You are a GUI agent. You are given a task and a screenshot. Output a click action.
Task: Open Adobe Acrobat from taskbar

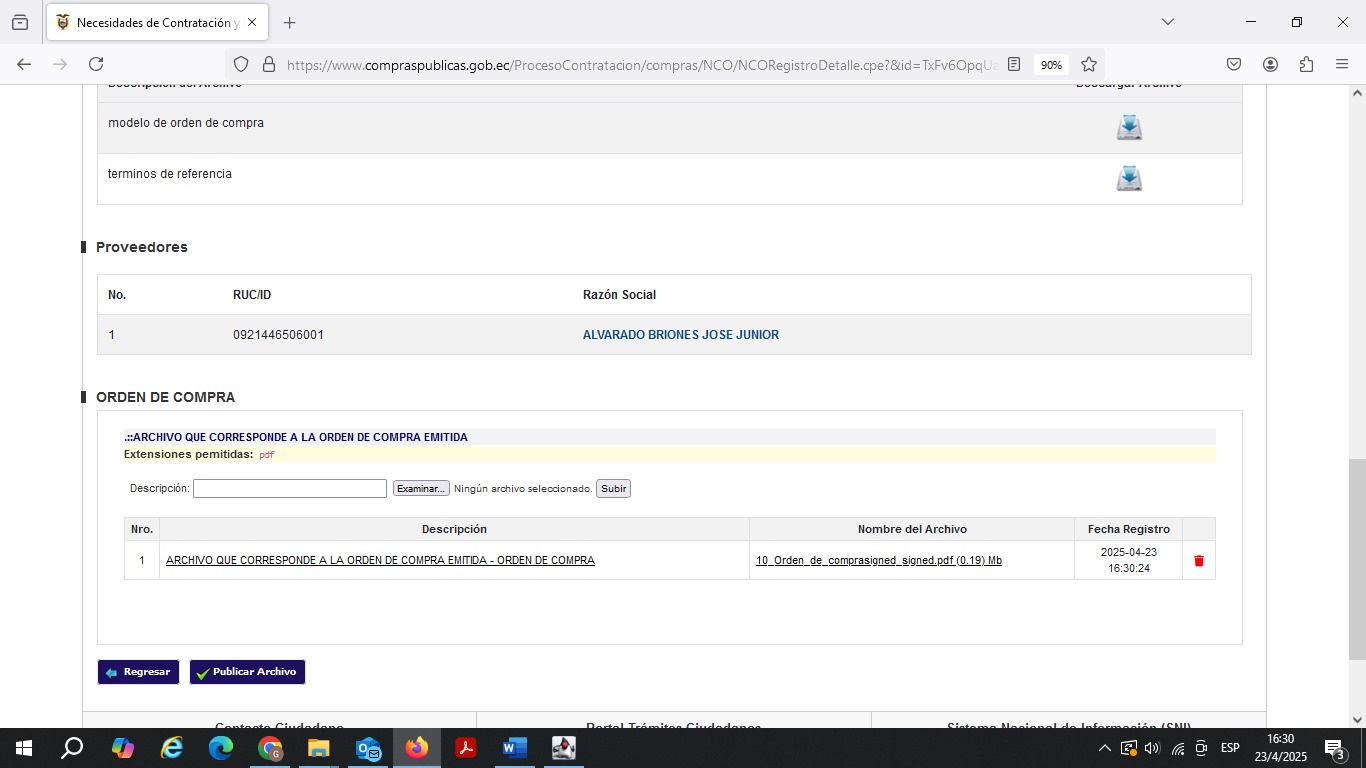point(465,748)
